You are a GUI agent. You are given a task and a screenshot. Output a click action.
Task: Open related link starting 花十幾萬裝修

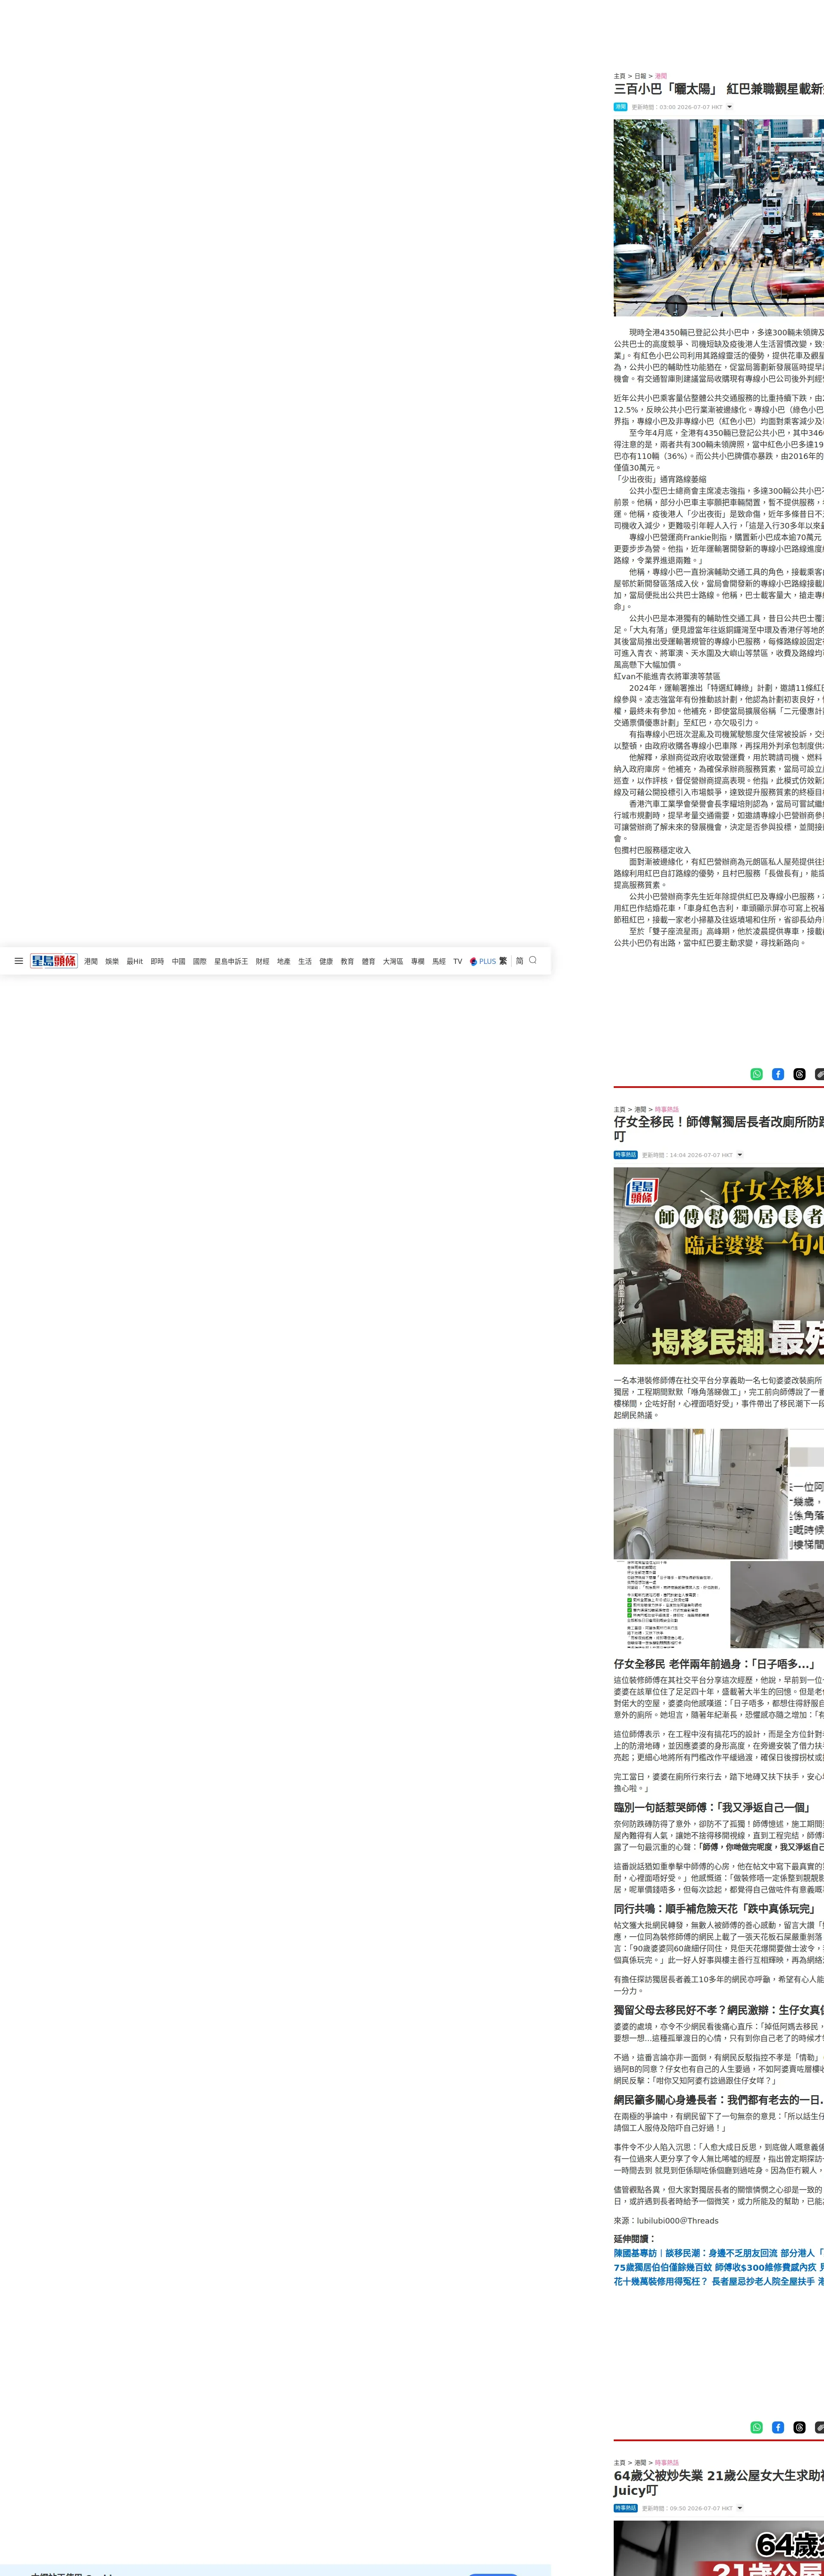click(719, 2281)
